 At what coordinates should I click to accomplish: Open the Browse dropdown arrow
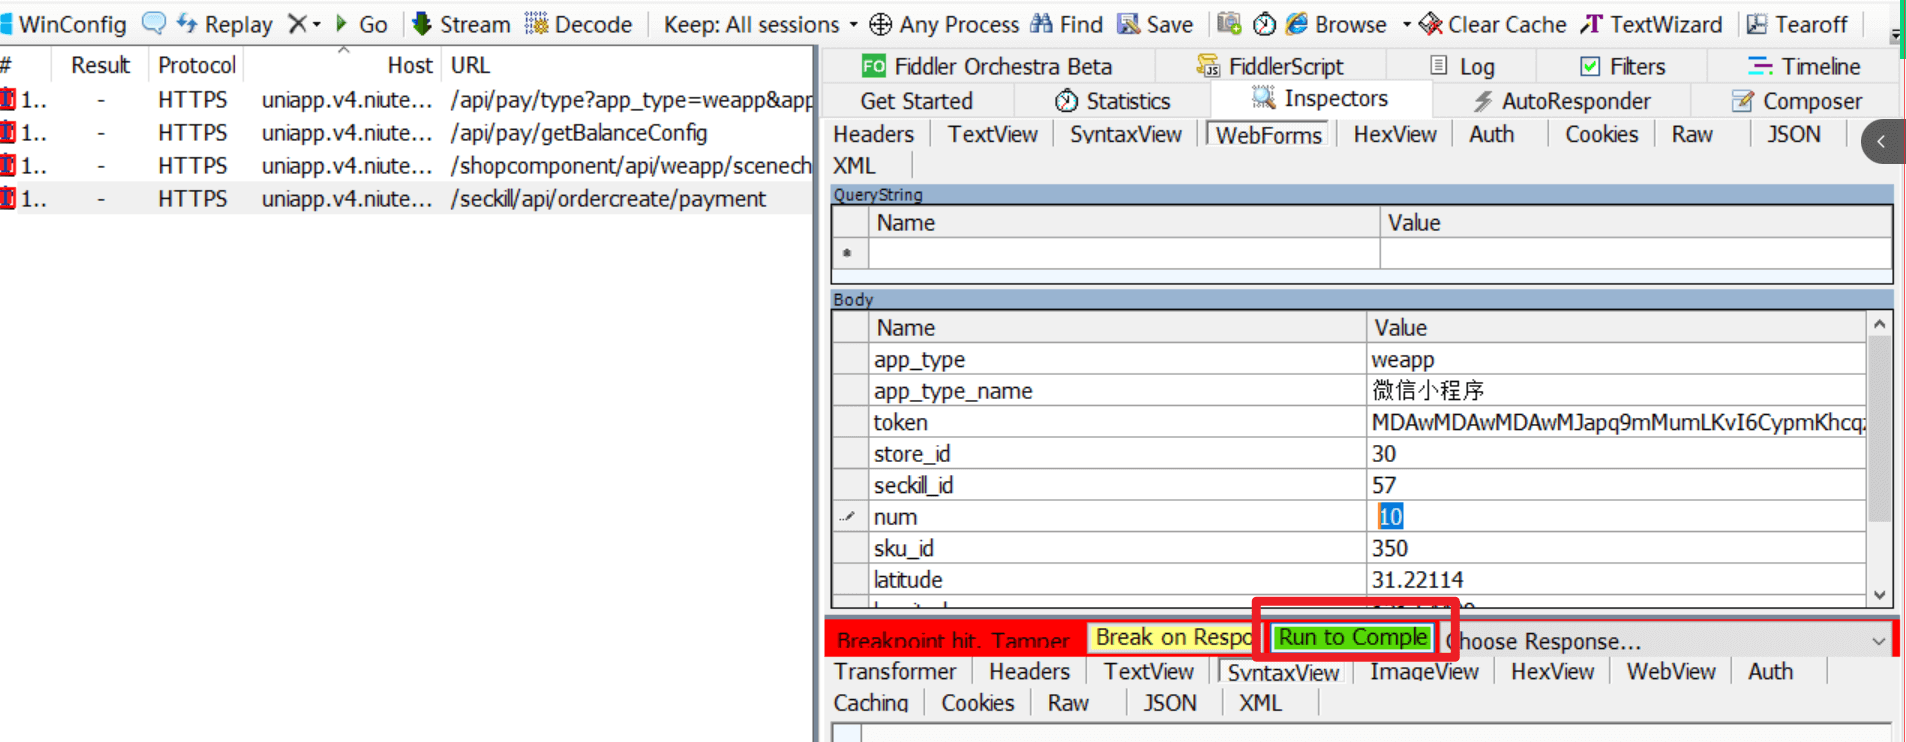pyautogui.click(x=1406, y=24)
